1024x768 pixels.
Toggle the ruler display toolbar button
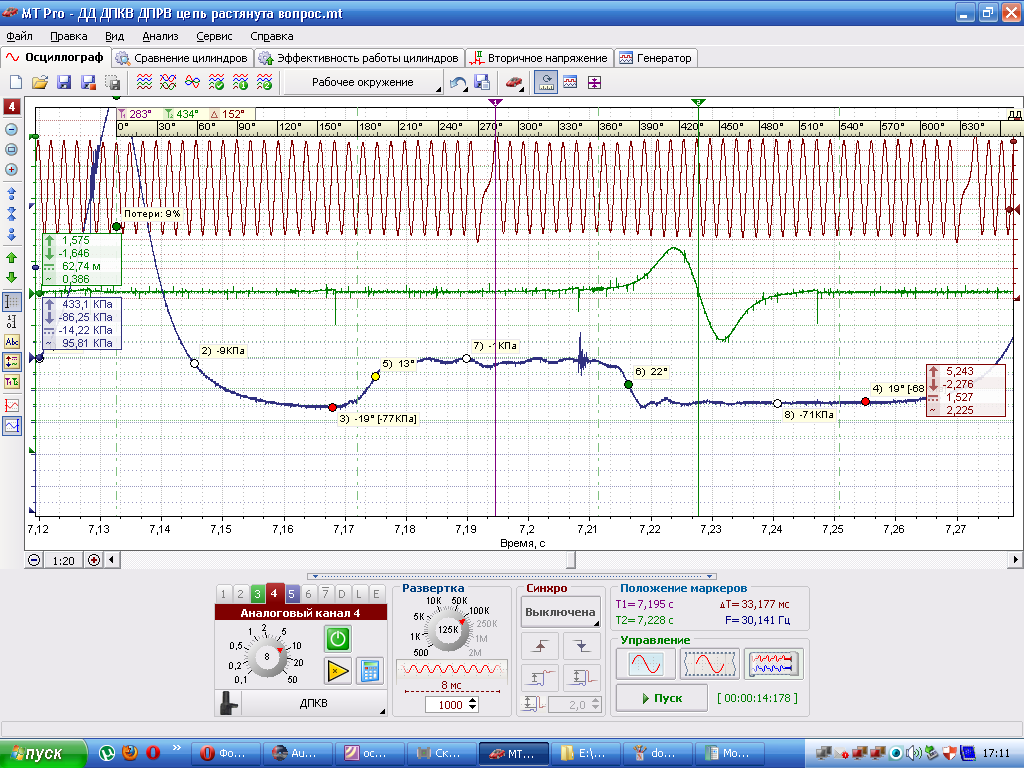click(546, 83)
